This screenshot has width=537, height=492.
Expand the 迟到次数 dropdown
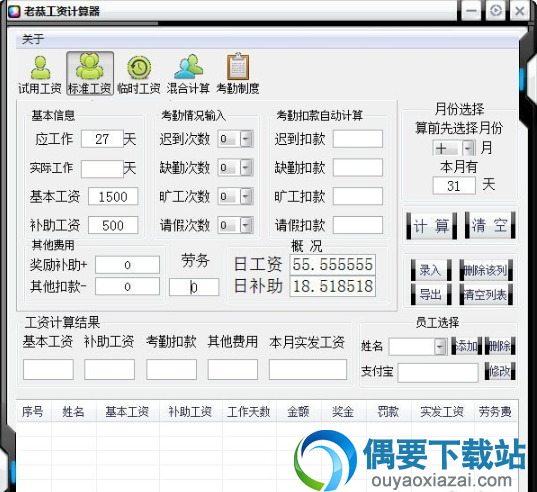tap(246, 139)
